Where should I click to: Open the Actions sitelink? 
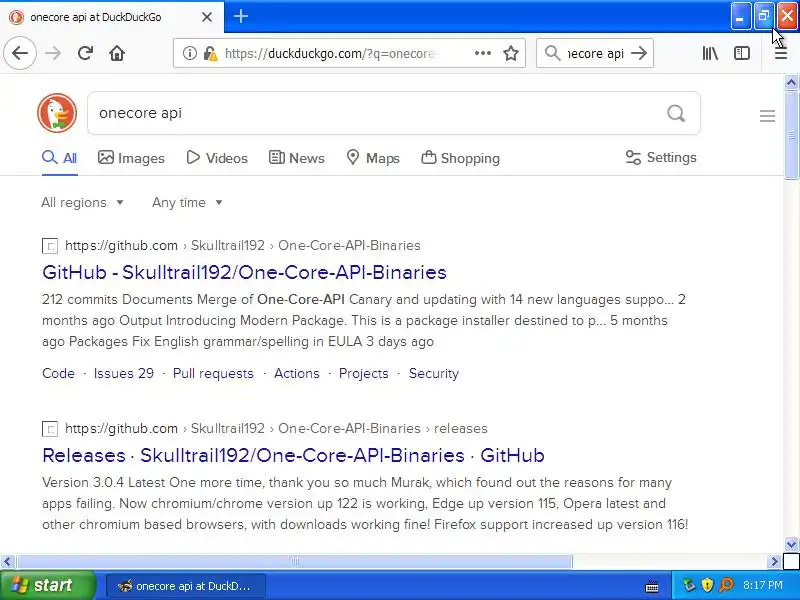297,373
